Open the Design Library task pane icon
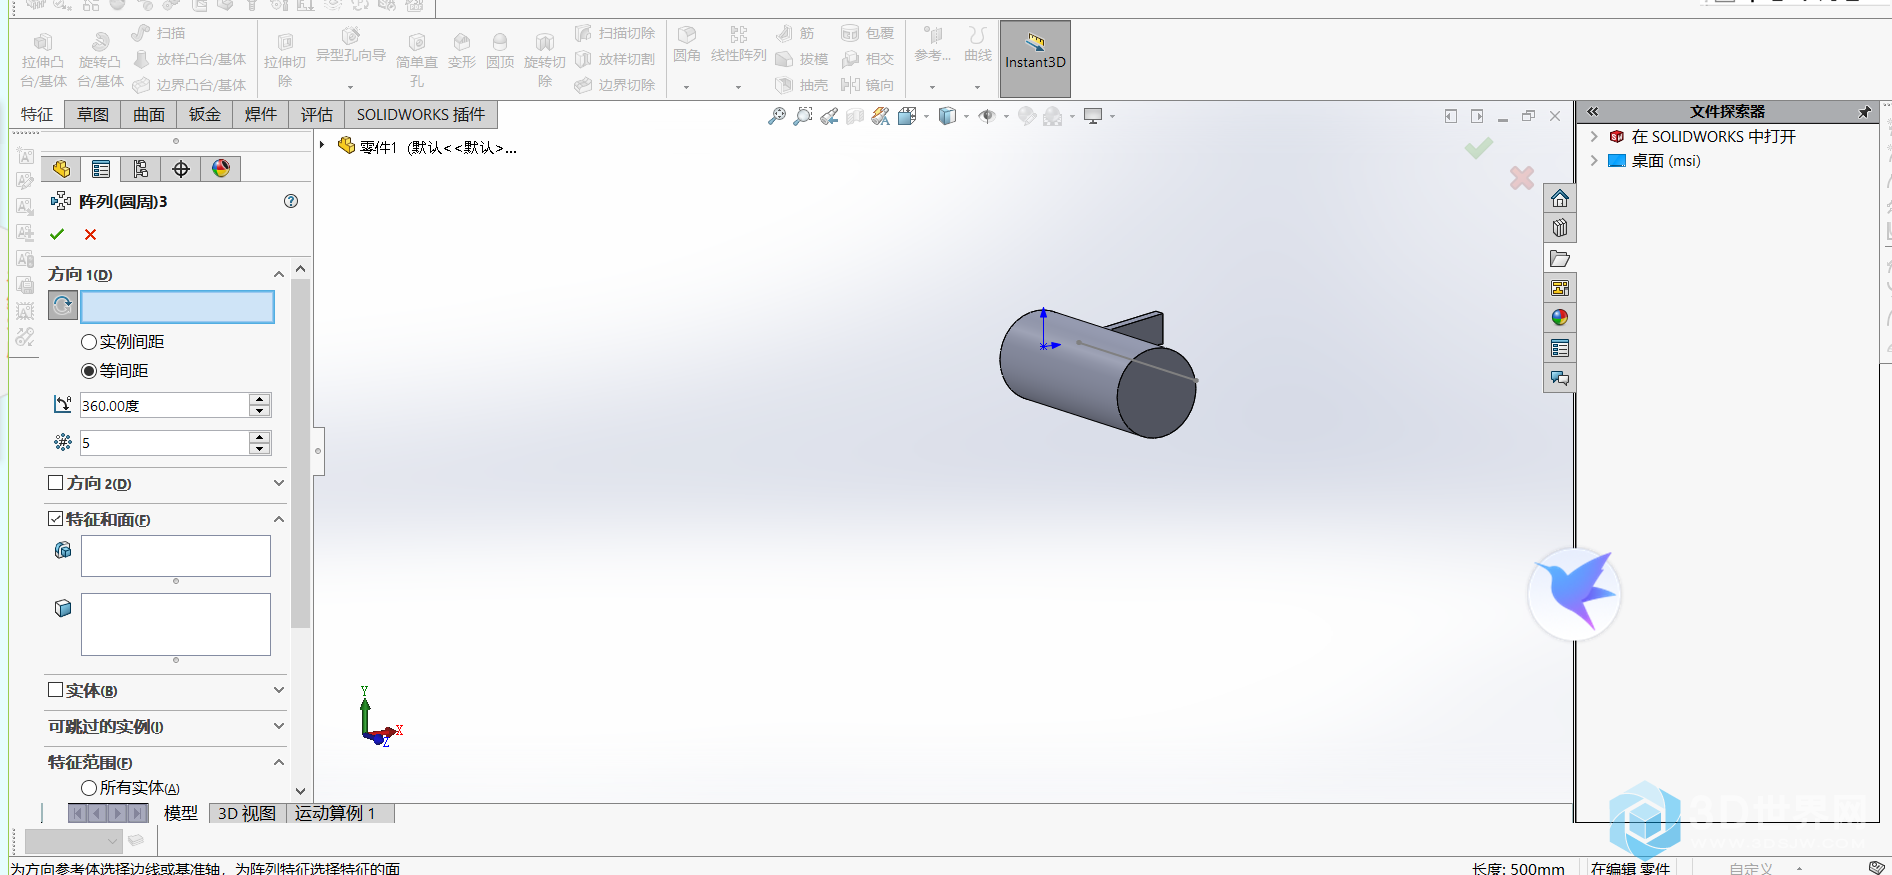This screenshot has height=875, width=1892. point(1560,229)
